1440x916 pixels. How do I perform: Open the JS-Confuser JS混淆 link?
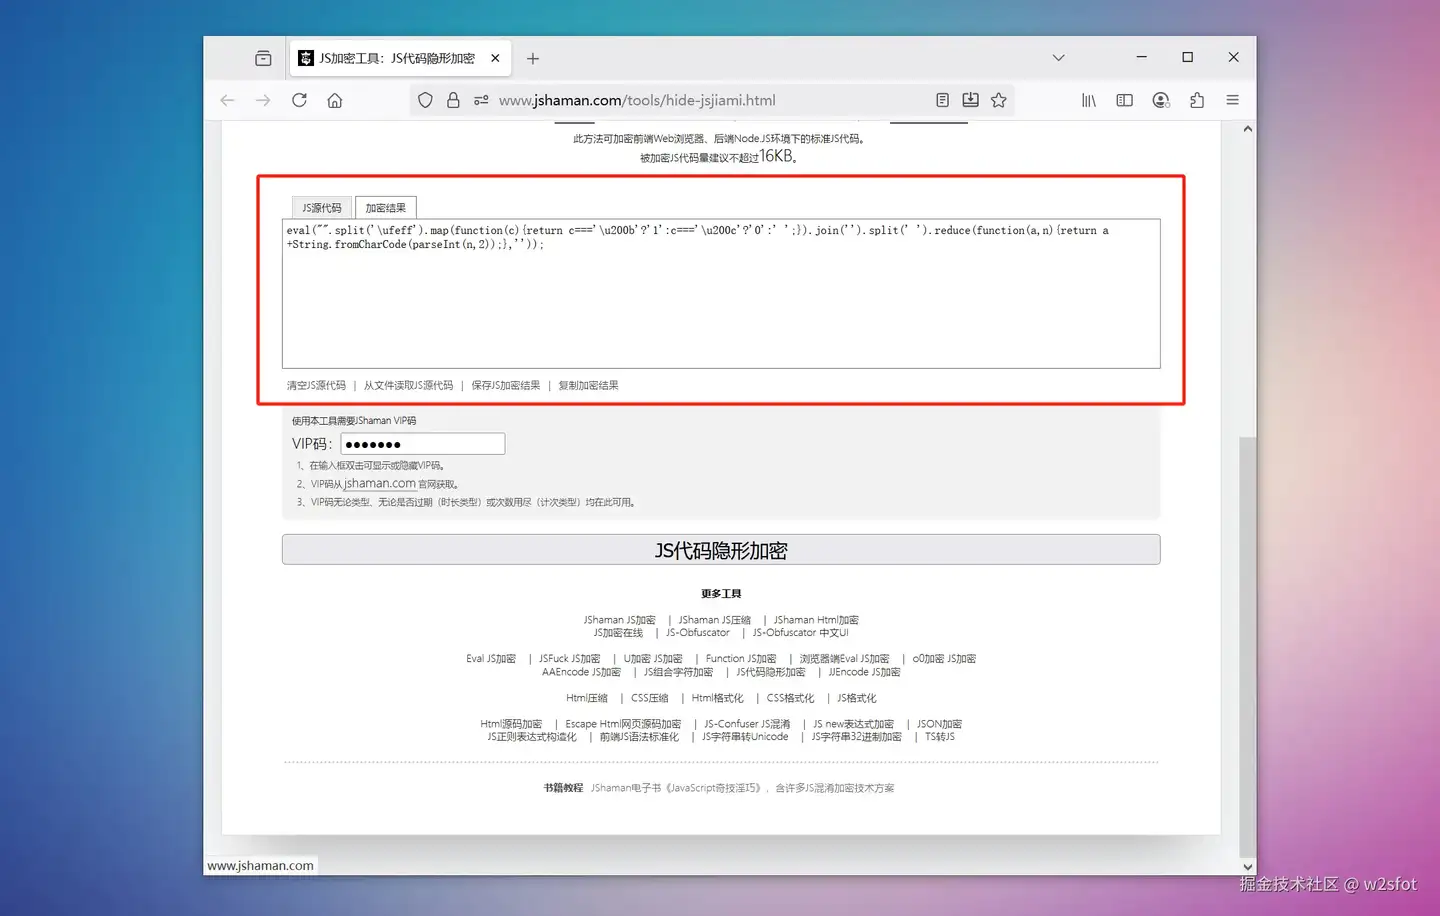(747, 724)
